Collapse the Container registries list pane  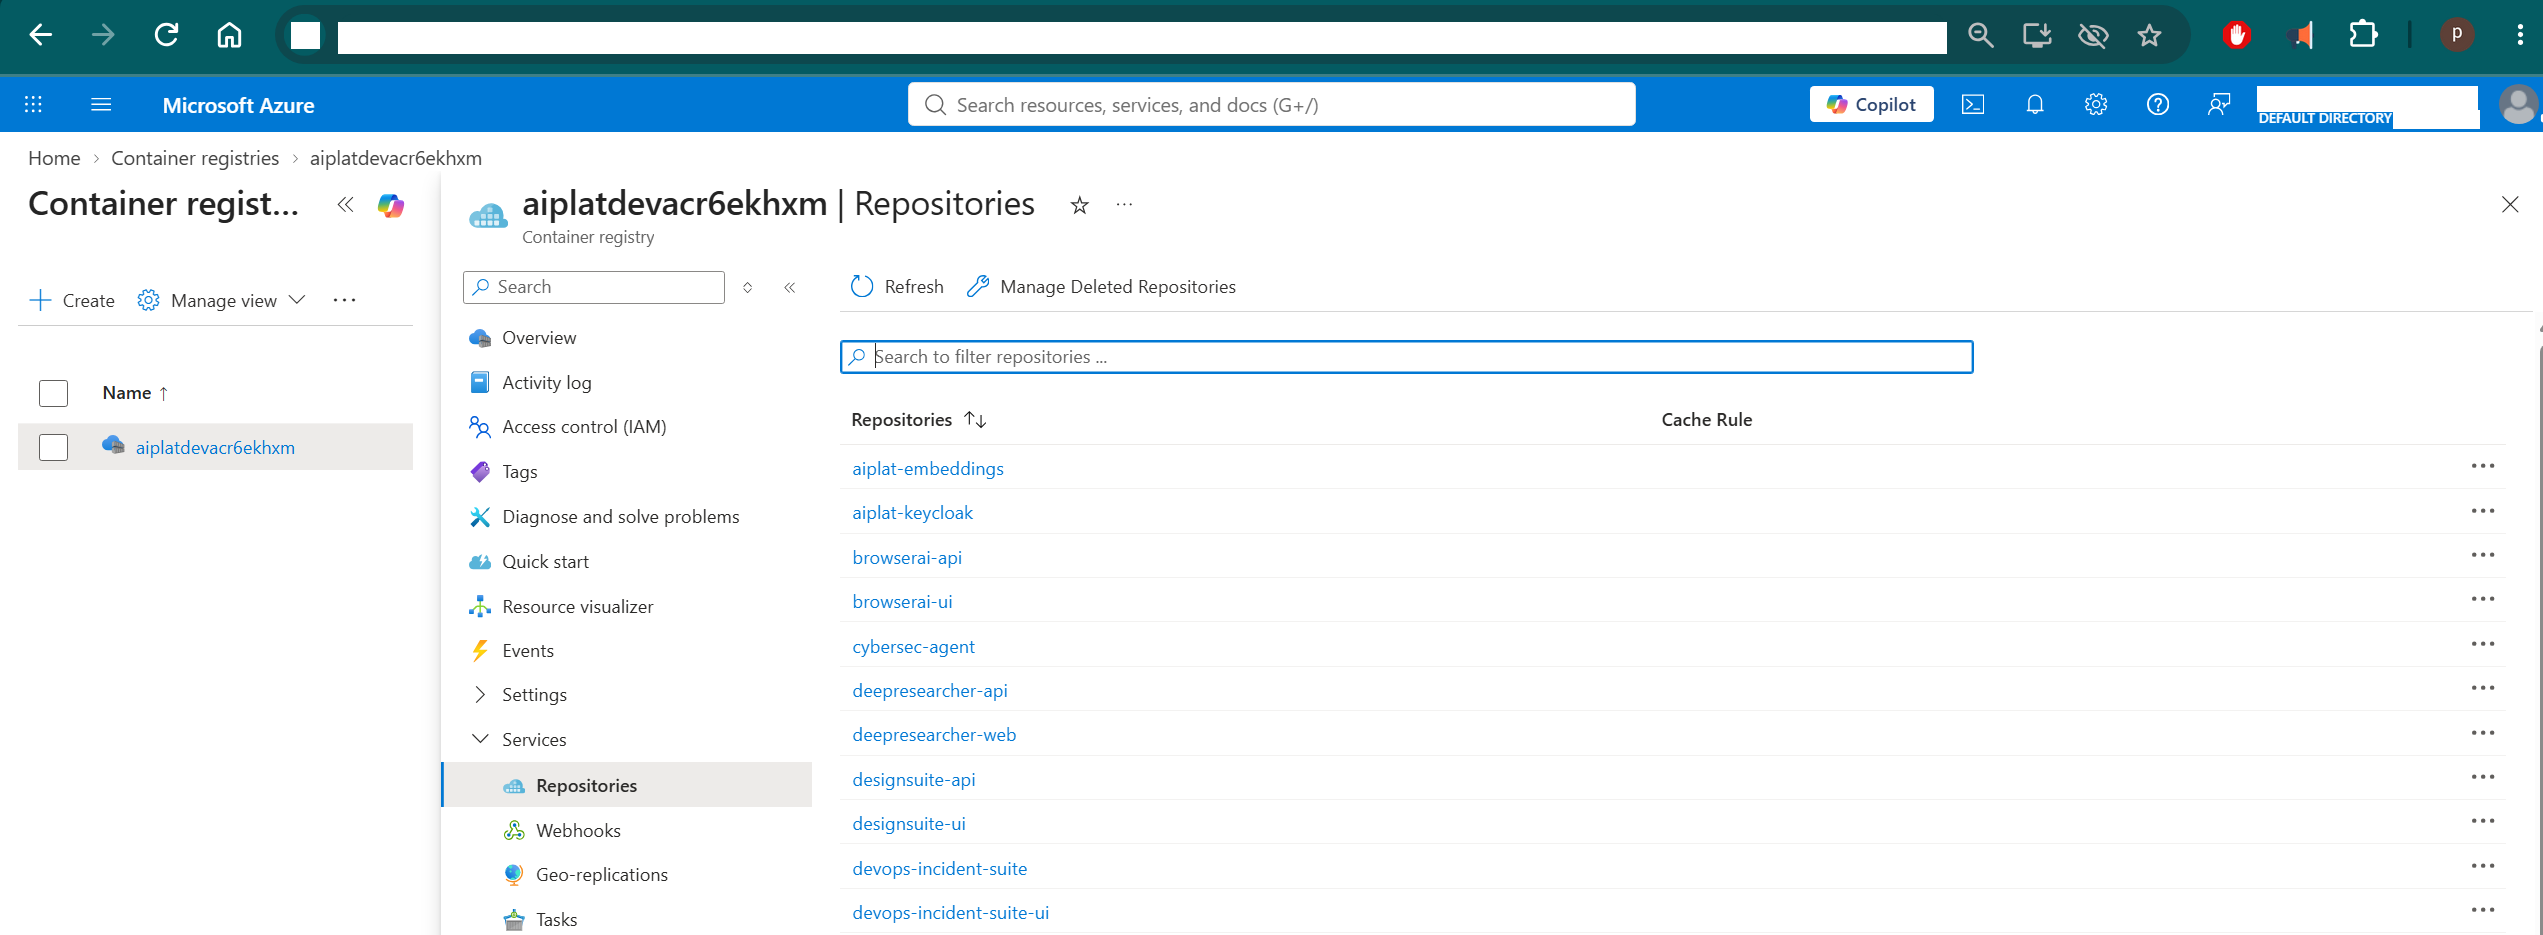tap(345, 205)
